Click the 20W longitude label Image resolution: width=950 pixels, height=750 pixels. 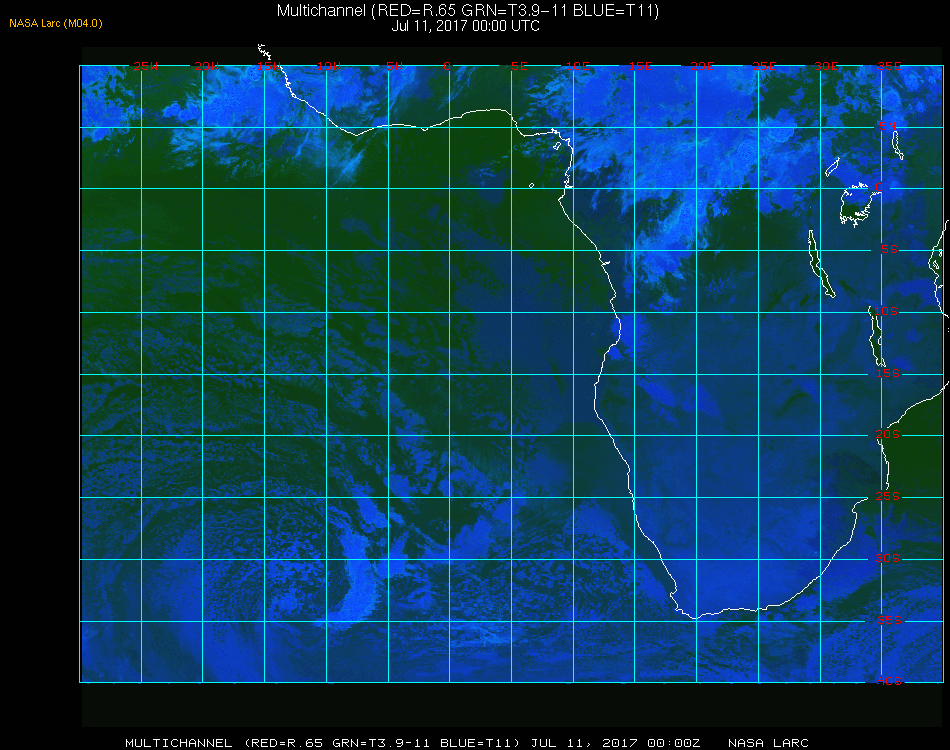click(x=207, y=66)
